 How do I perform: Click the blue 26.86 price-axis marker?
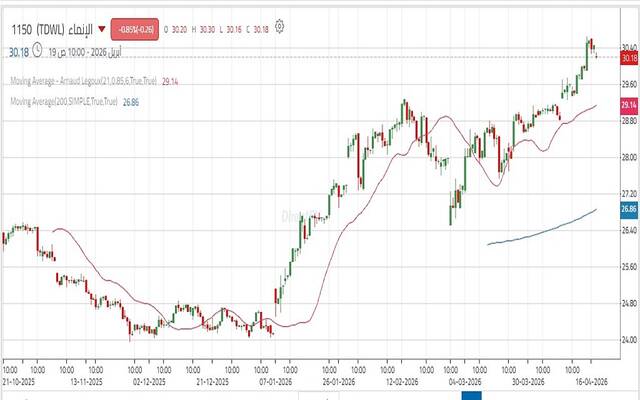click(x=629, y=209)
